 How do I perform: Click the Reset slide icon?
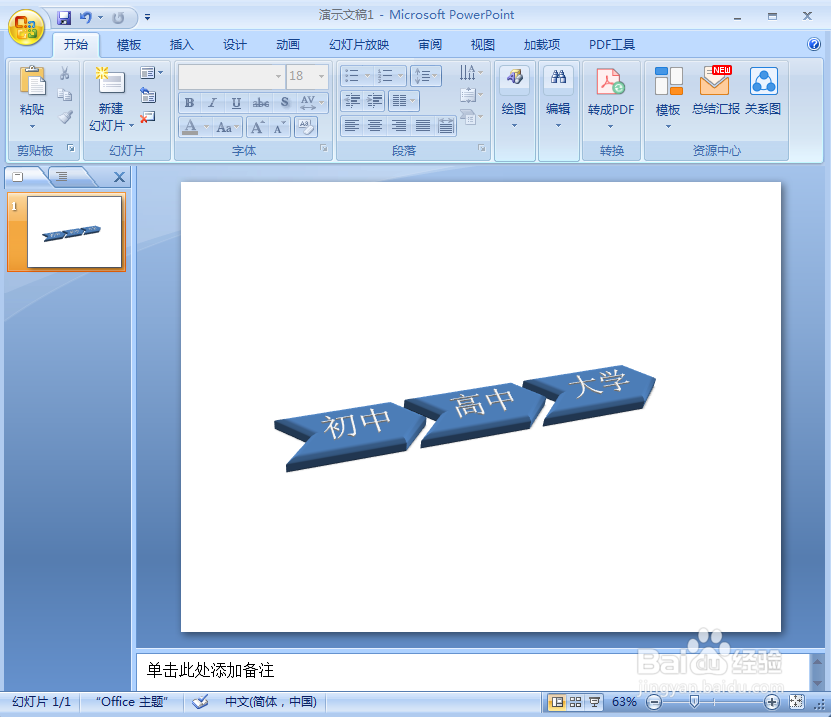click(148, 95)
